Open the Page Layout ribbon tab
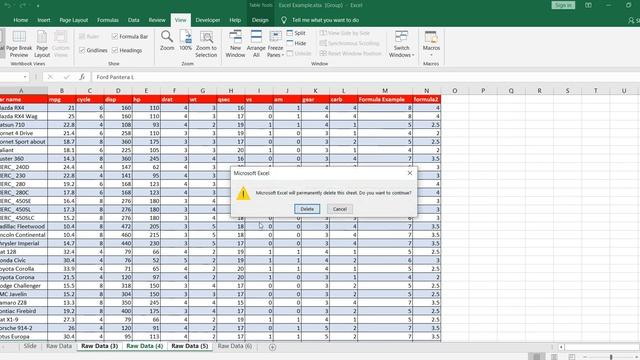 (73, 20)
